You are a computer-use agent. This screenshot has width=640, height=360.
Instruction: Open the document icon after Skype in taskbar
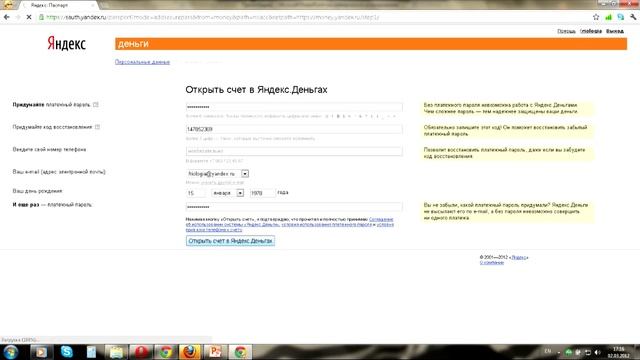pos(91,352)
